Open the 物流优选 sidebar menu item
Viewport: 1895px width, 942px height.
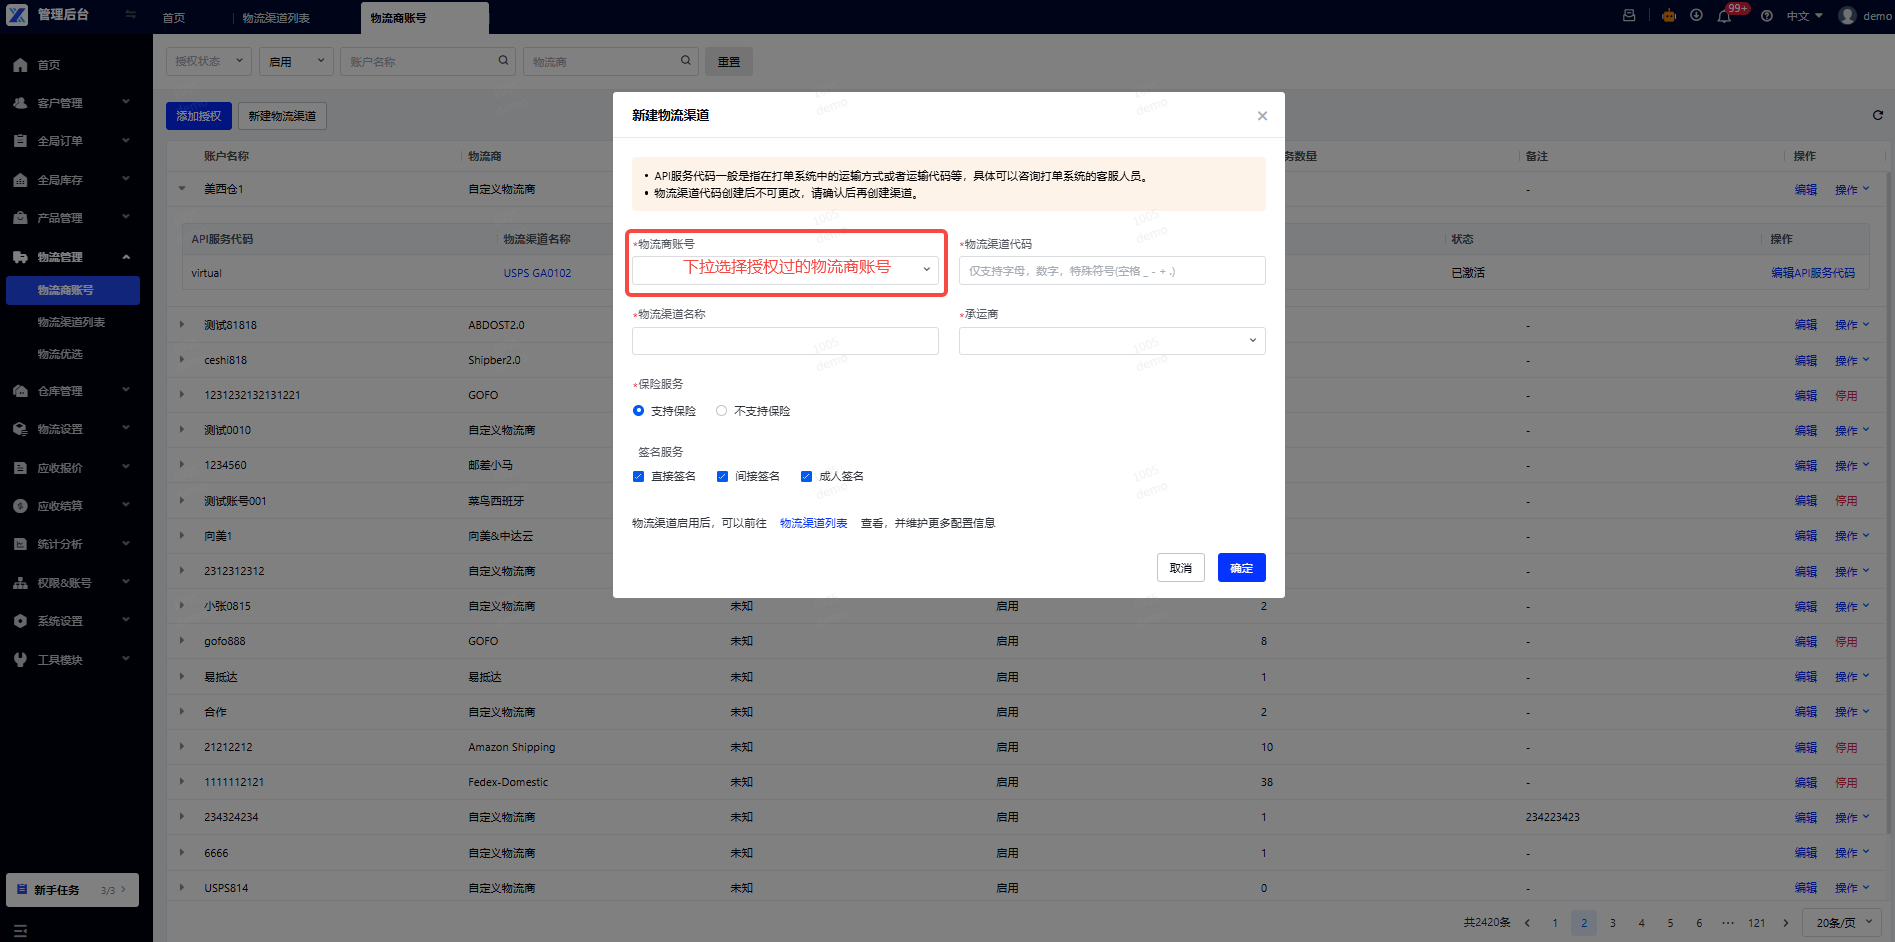tap(60, 354)
